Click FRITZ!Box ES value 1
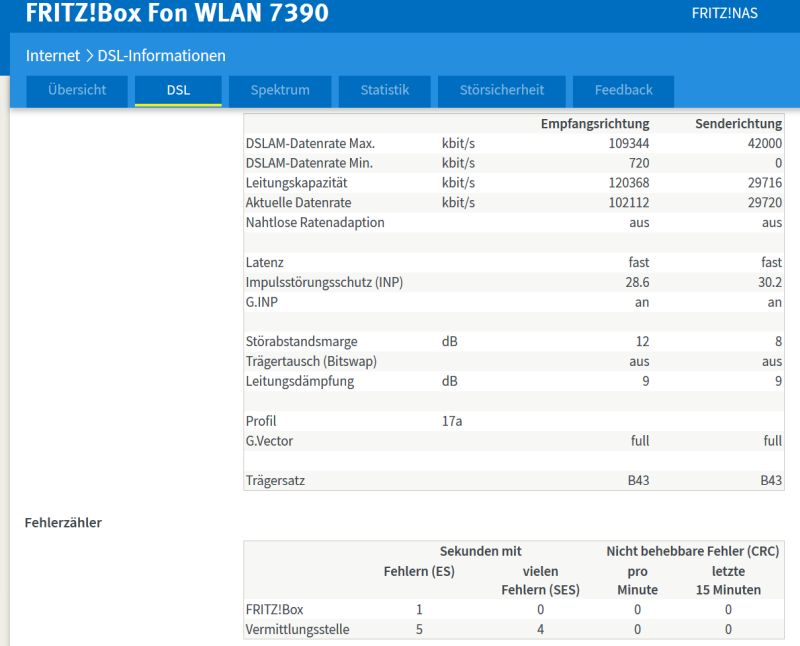This screenshot has height=646, width=800. [x=419, y=610]
